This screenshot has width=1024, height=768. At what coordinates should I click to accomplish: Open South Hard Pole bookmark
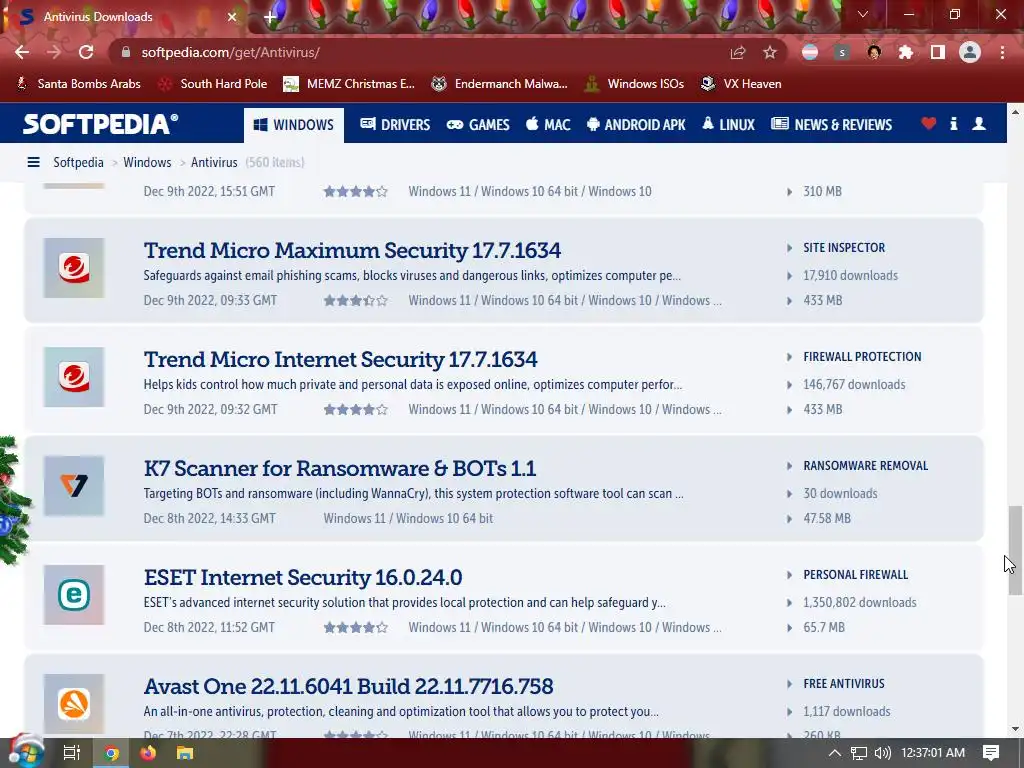214,84
